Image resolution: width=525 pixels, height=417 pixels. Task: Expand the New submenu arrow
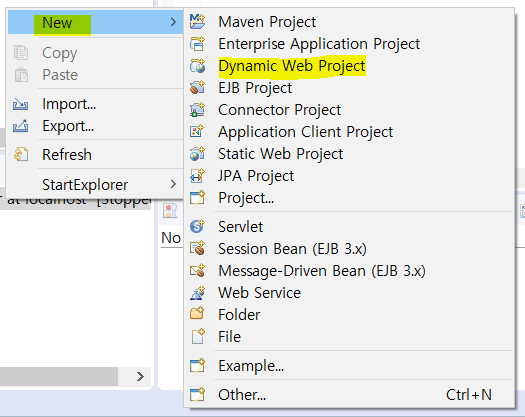pyautogui.click(x=173, y=22)
